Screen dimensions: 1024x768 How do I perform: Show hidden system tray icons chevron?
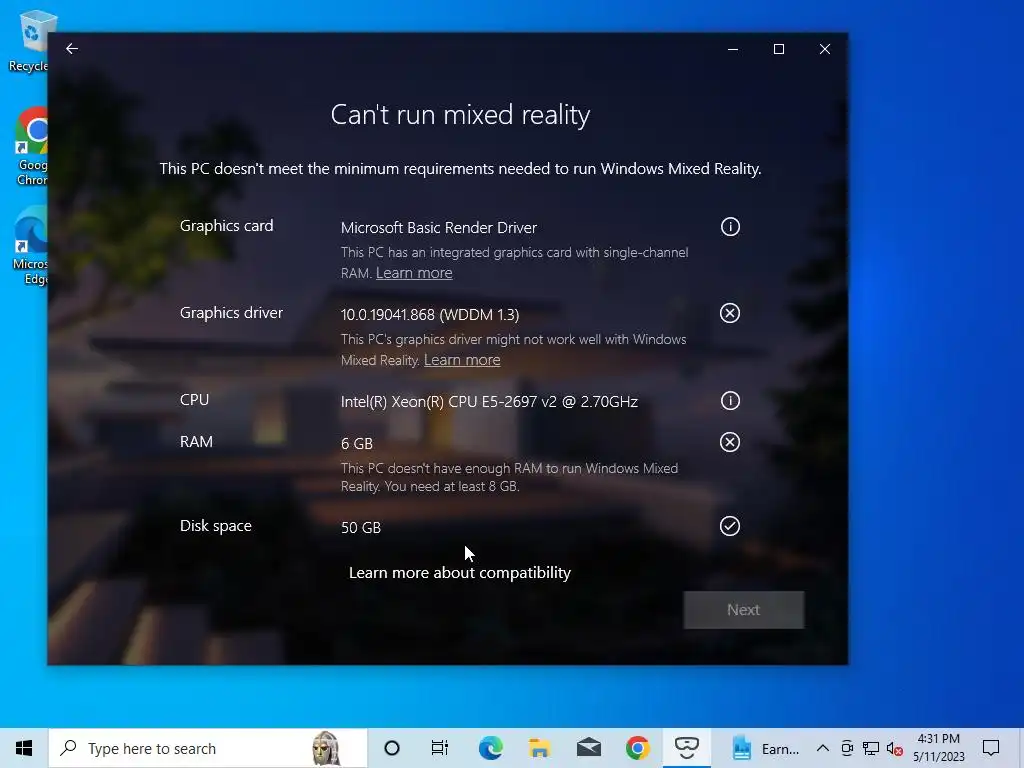[x=823, y=748]
